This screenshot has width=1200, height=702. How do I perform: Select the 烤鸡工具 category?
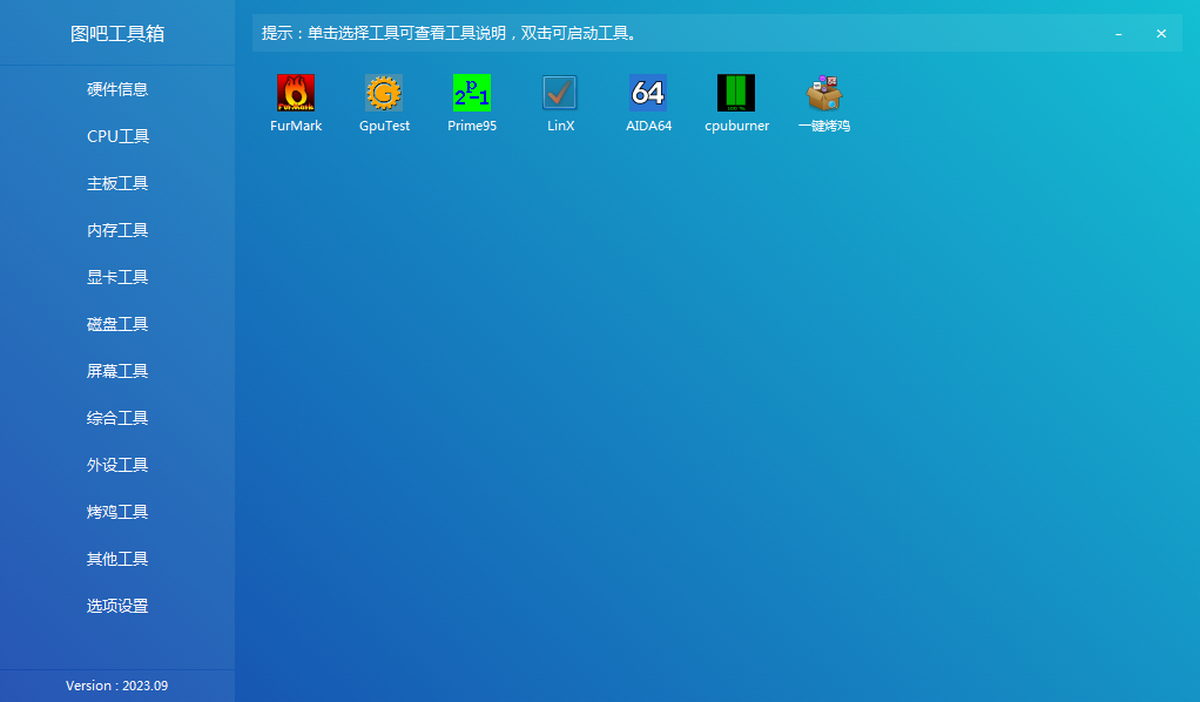[x=117, y=512]
